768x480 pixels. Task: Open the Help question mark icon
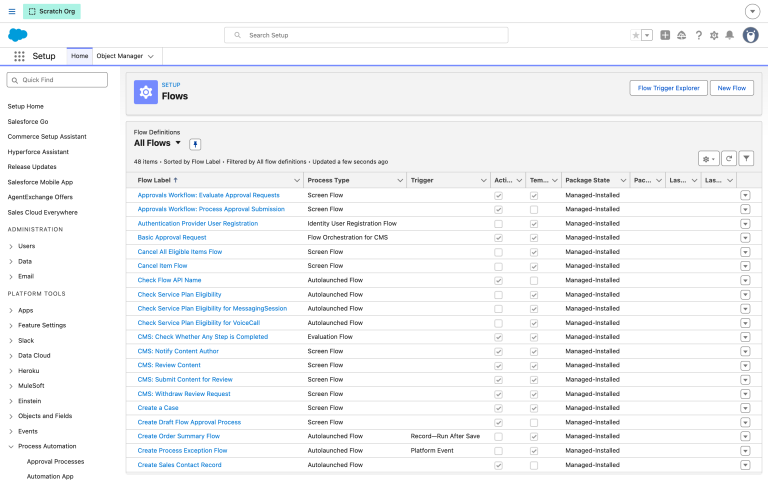[x=698, y=35]
